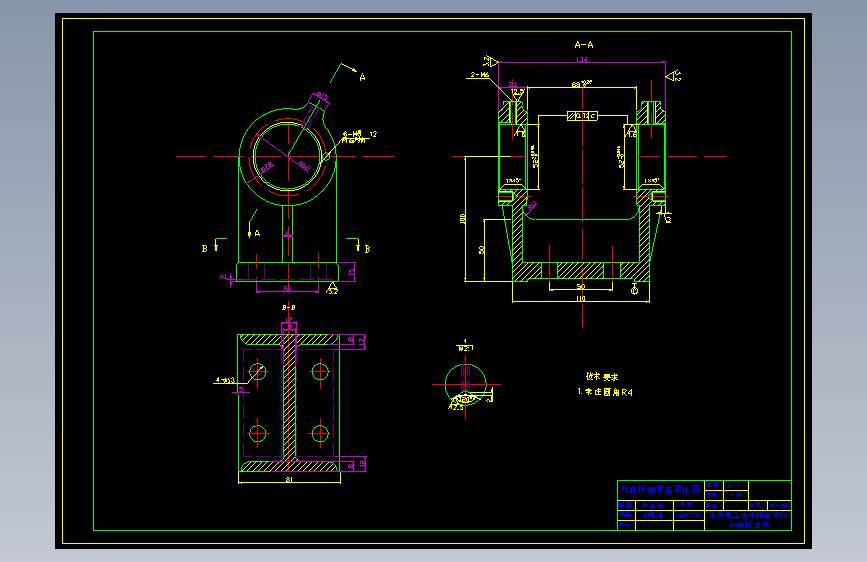Image resolution: width=867 pixels, height=562 pixels.
Task: Click the 4-hole callout leader text in B-B view
Action: point(225,380)
